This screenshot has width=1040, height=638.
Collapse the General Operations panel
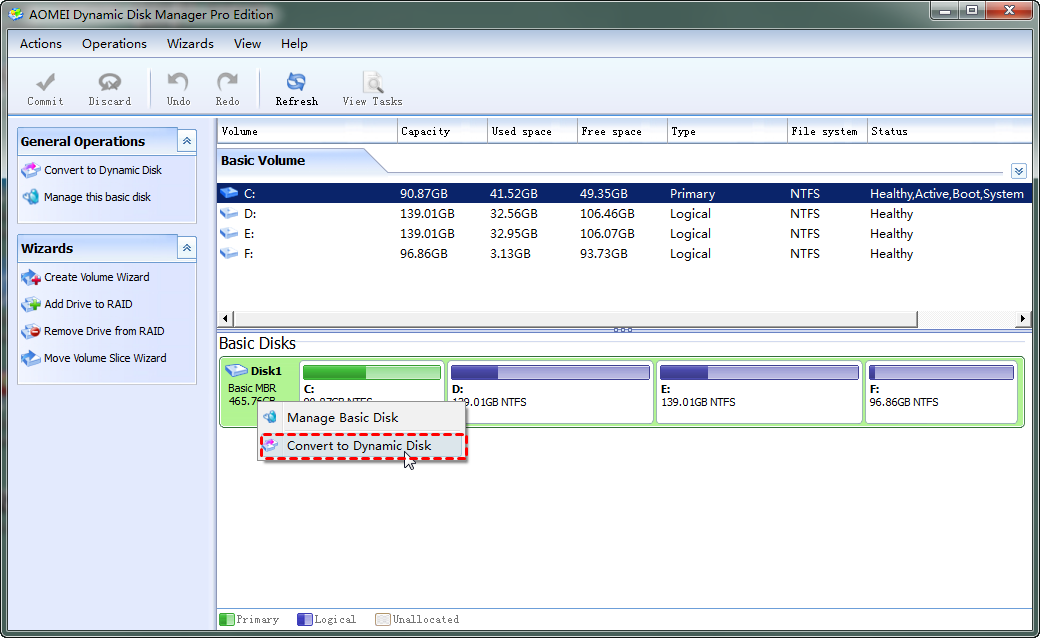187,141
